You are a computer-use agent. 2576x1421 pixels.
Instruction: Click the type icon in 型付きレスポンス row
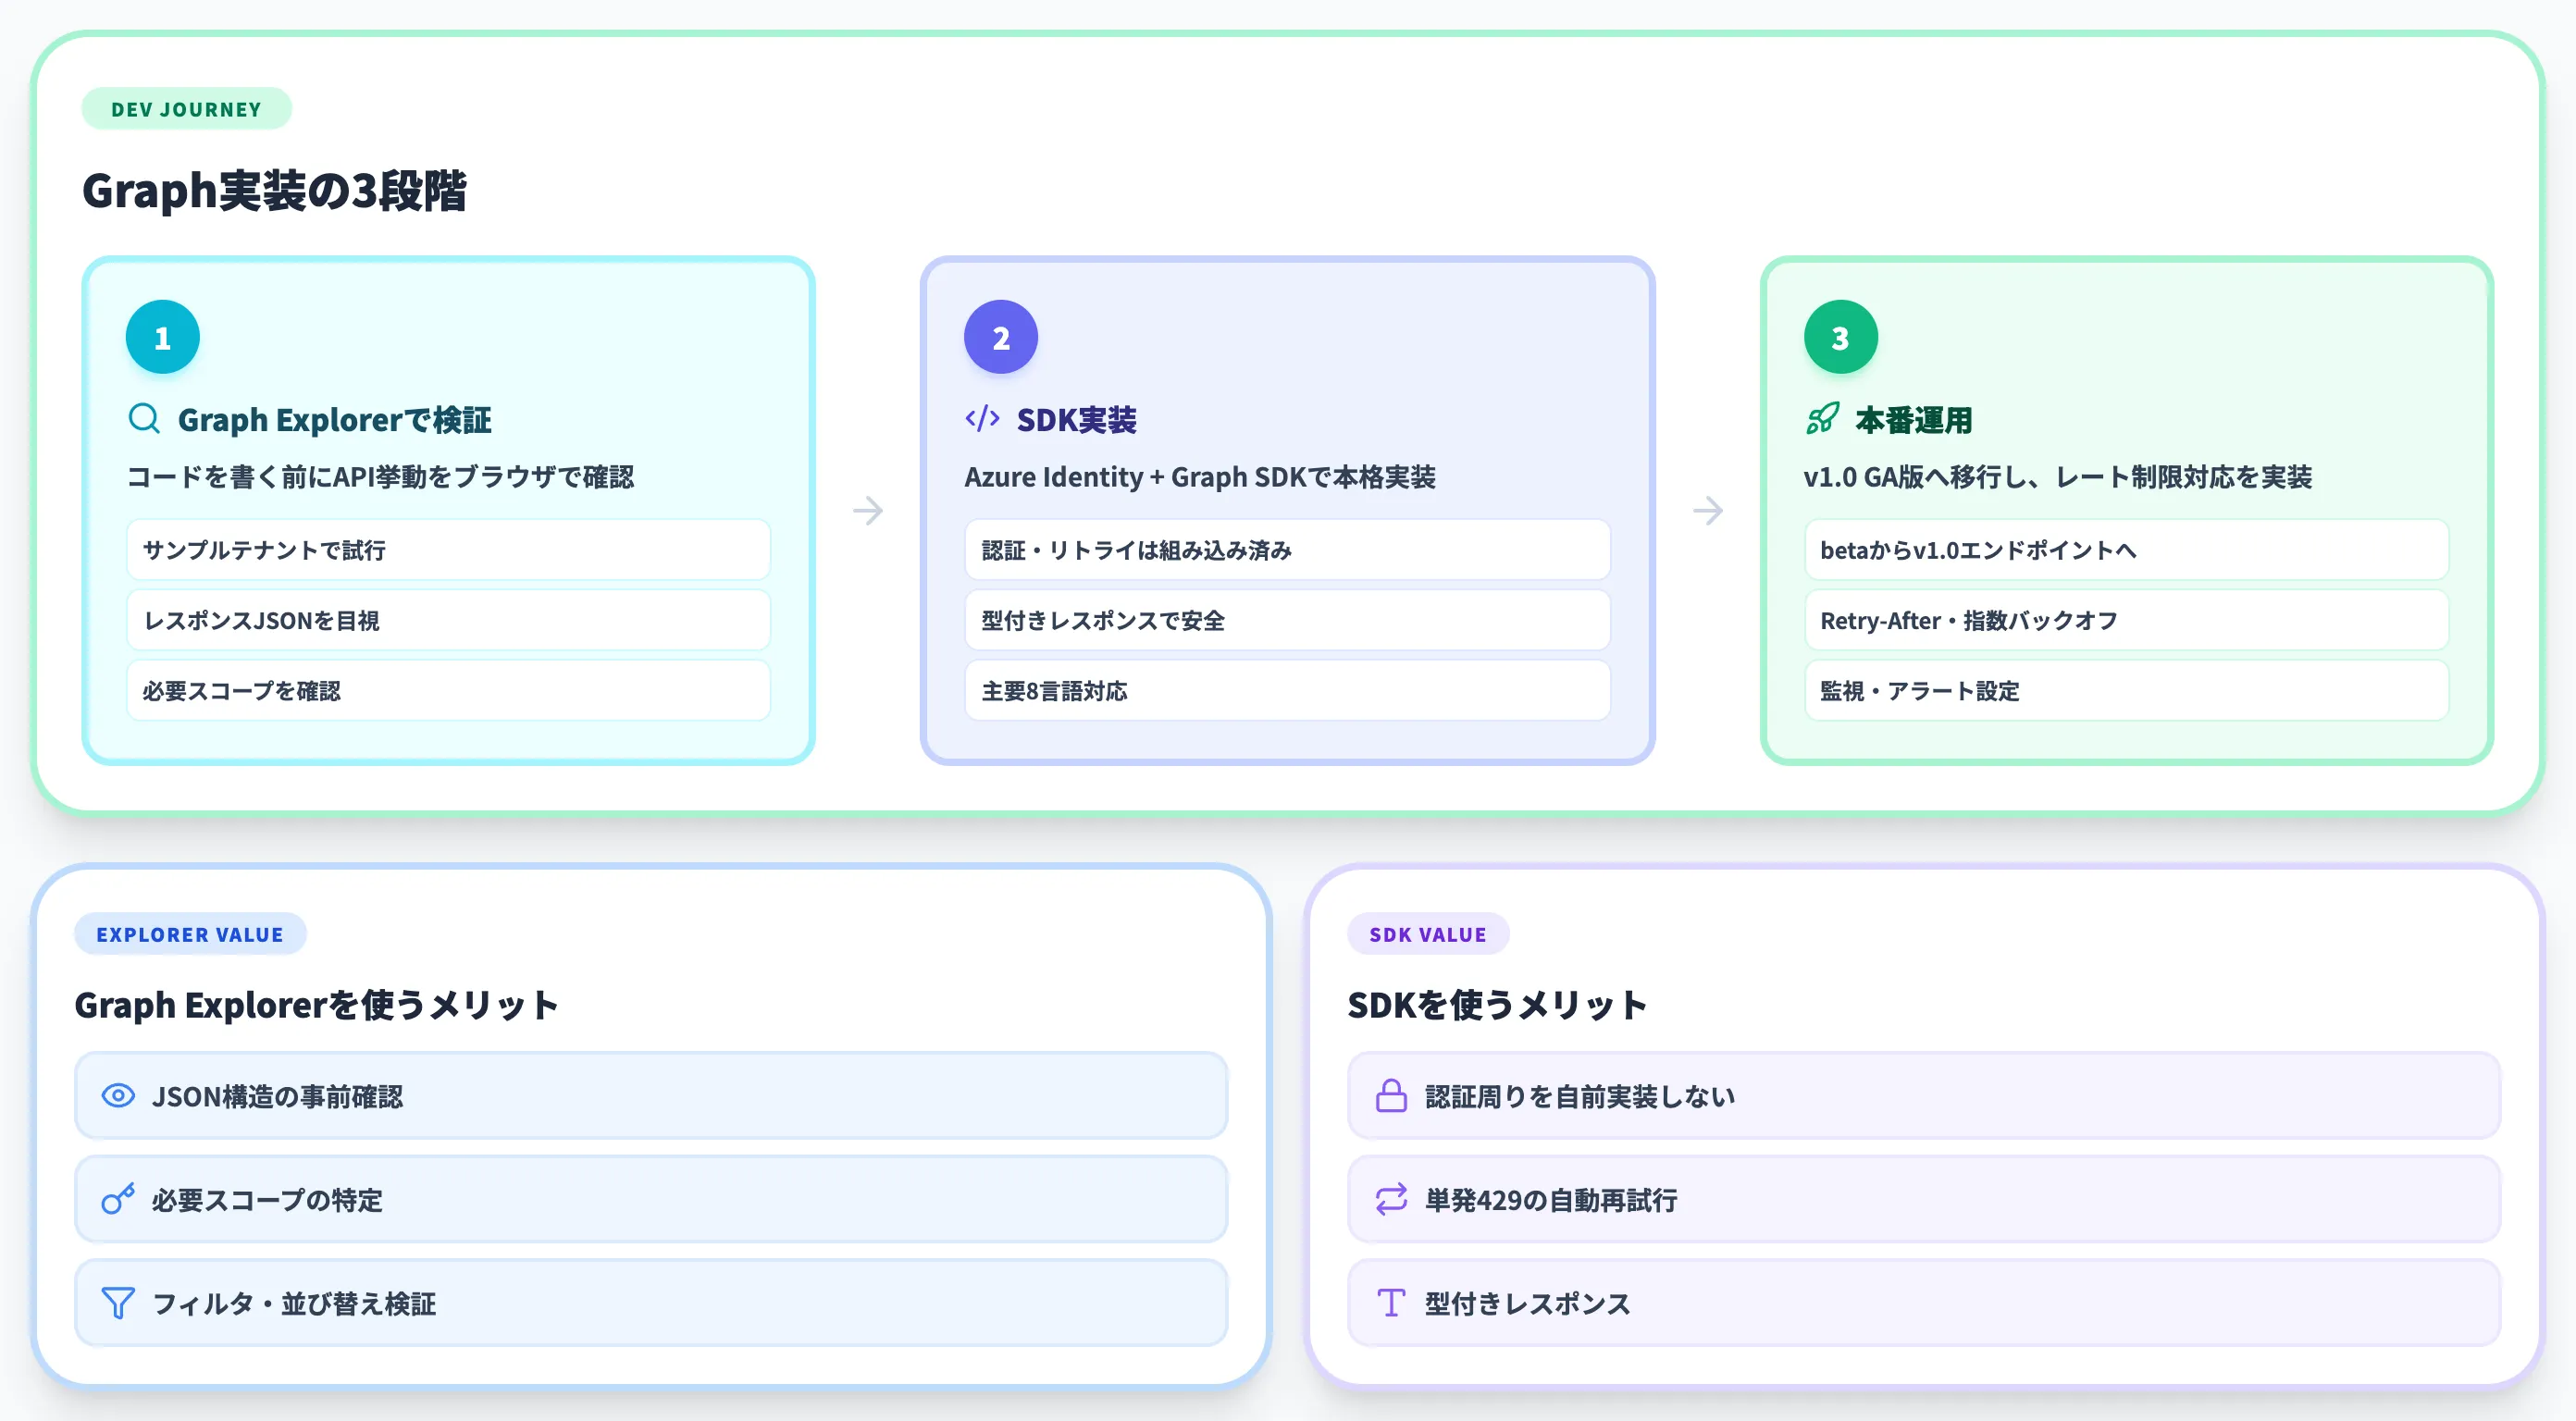click(1391, 1302)
